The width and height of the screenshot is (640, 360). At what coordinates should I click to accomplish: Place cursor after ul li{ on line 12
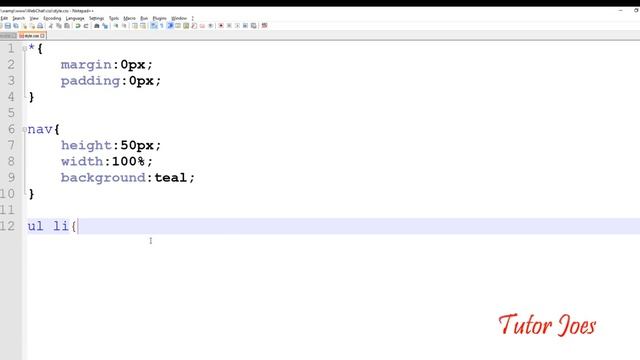78,226
